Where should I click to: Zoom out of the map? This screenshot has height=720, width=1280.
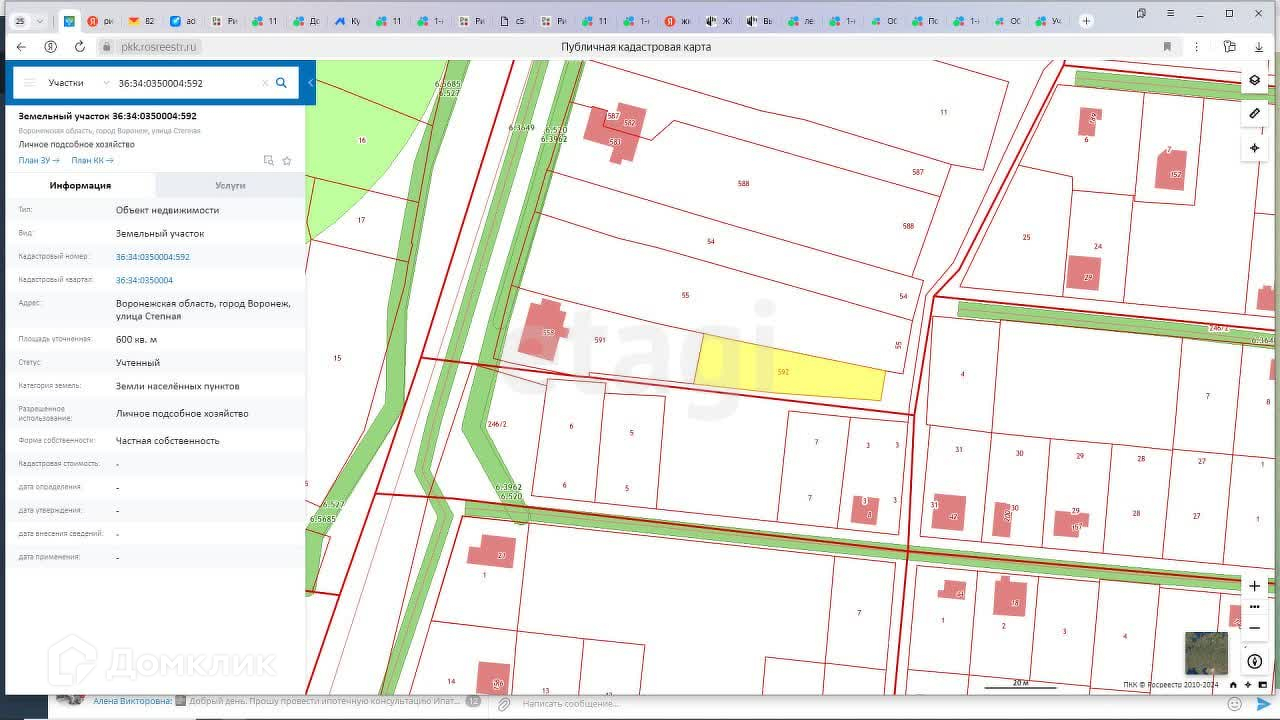pyautogui.click(x=1255, y=628)
